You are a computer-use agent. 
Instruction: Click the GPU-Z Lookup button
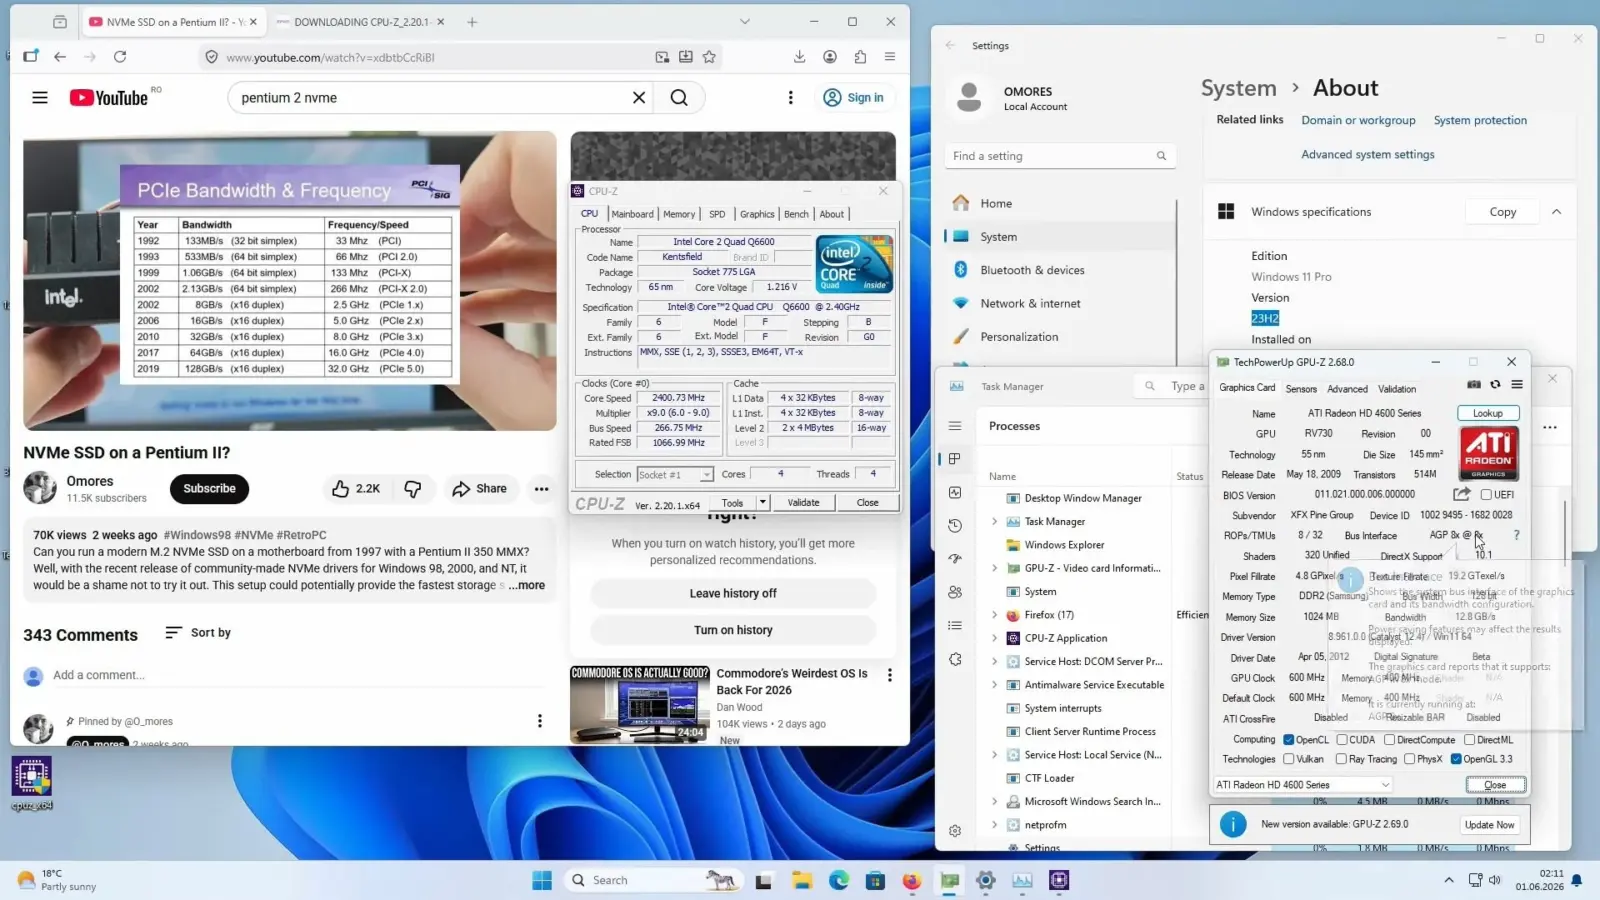(1488, 413)
